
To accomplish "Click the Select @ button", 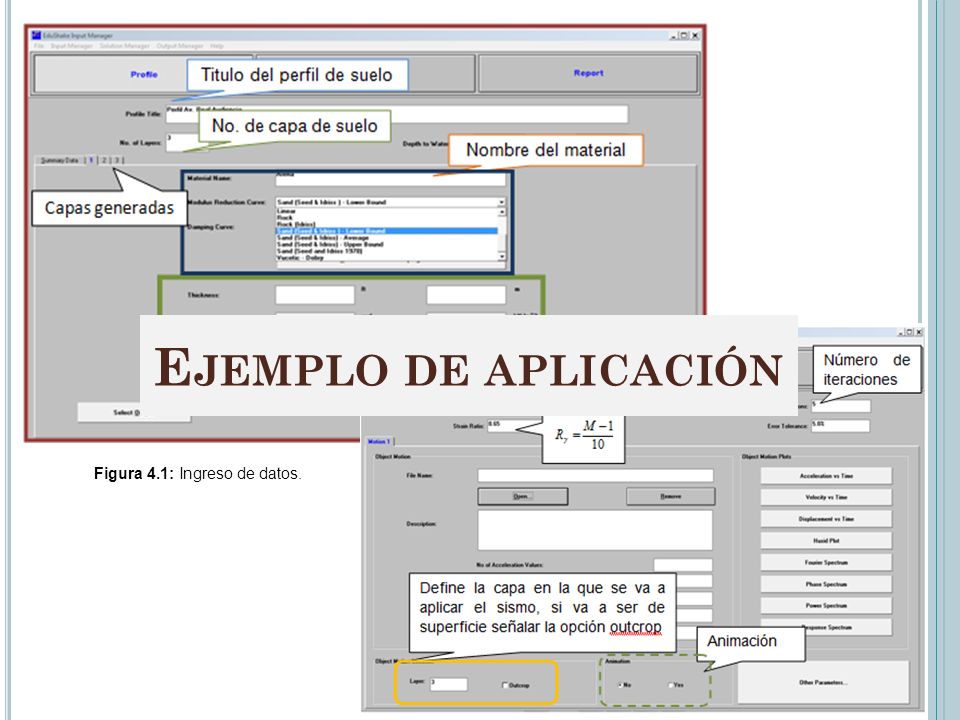I will click(x=133, y=413).
